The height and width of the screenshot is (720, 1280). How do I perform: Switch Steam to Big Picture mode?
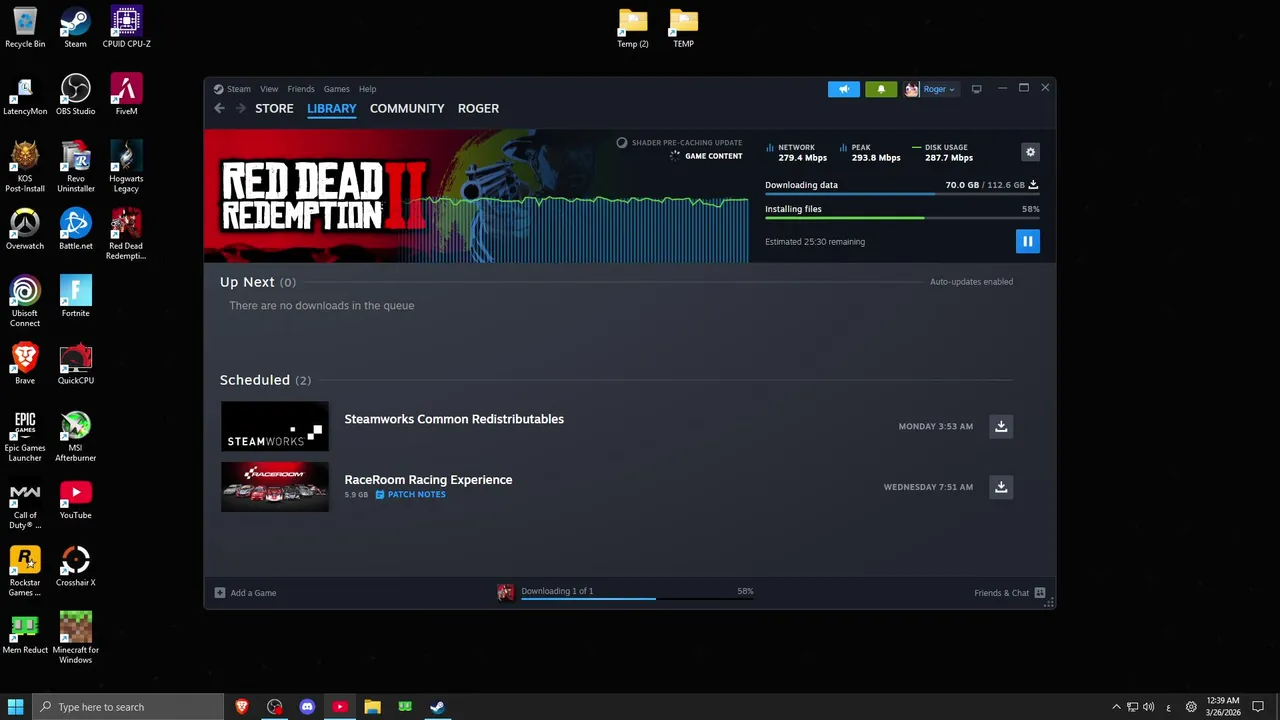[x=976, y=89]
